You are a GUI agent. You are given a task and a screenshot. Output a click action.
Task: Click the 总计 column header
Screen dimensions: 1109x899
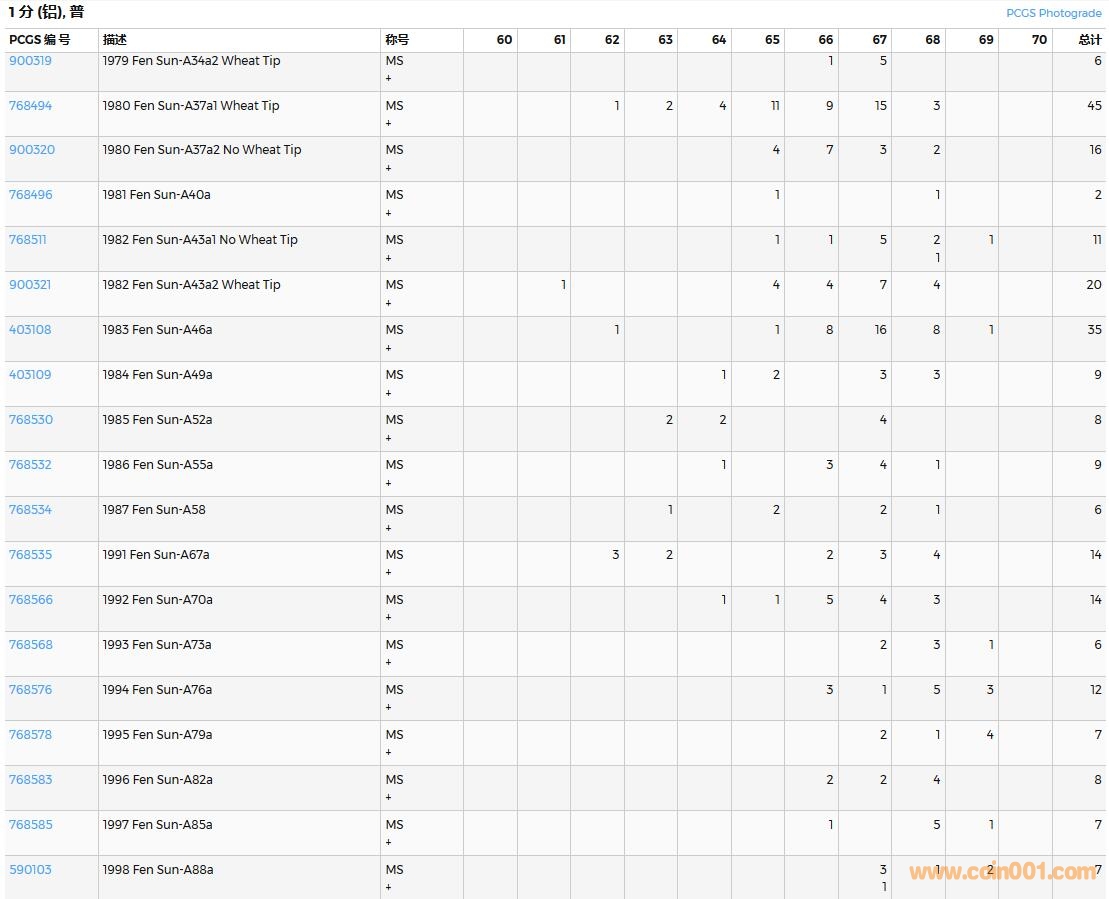1089,40
